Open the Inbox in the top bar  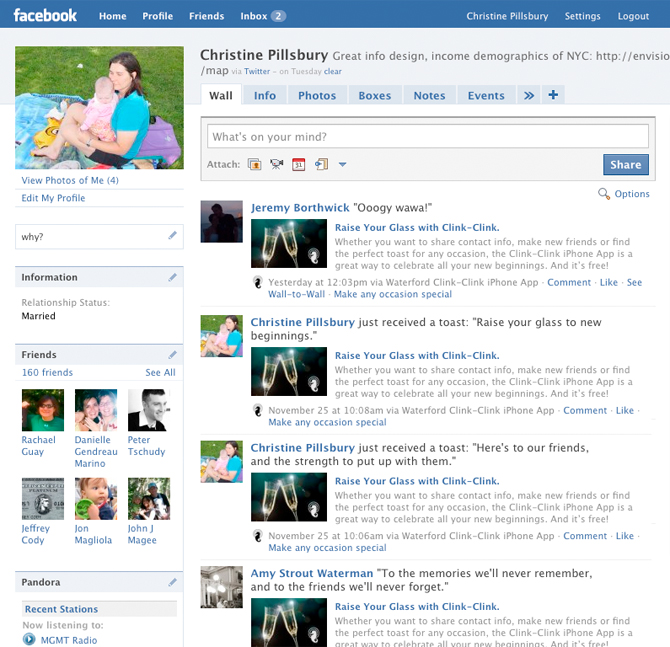pyautogui.click(x=253, y=16)
